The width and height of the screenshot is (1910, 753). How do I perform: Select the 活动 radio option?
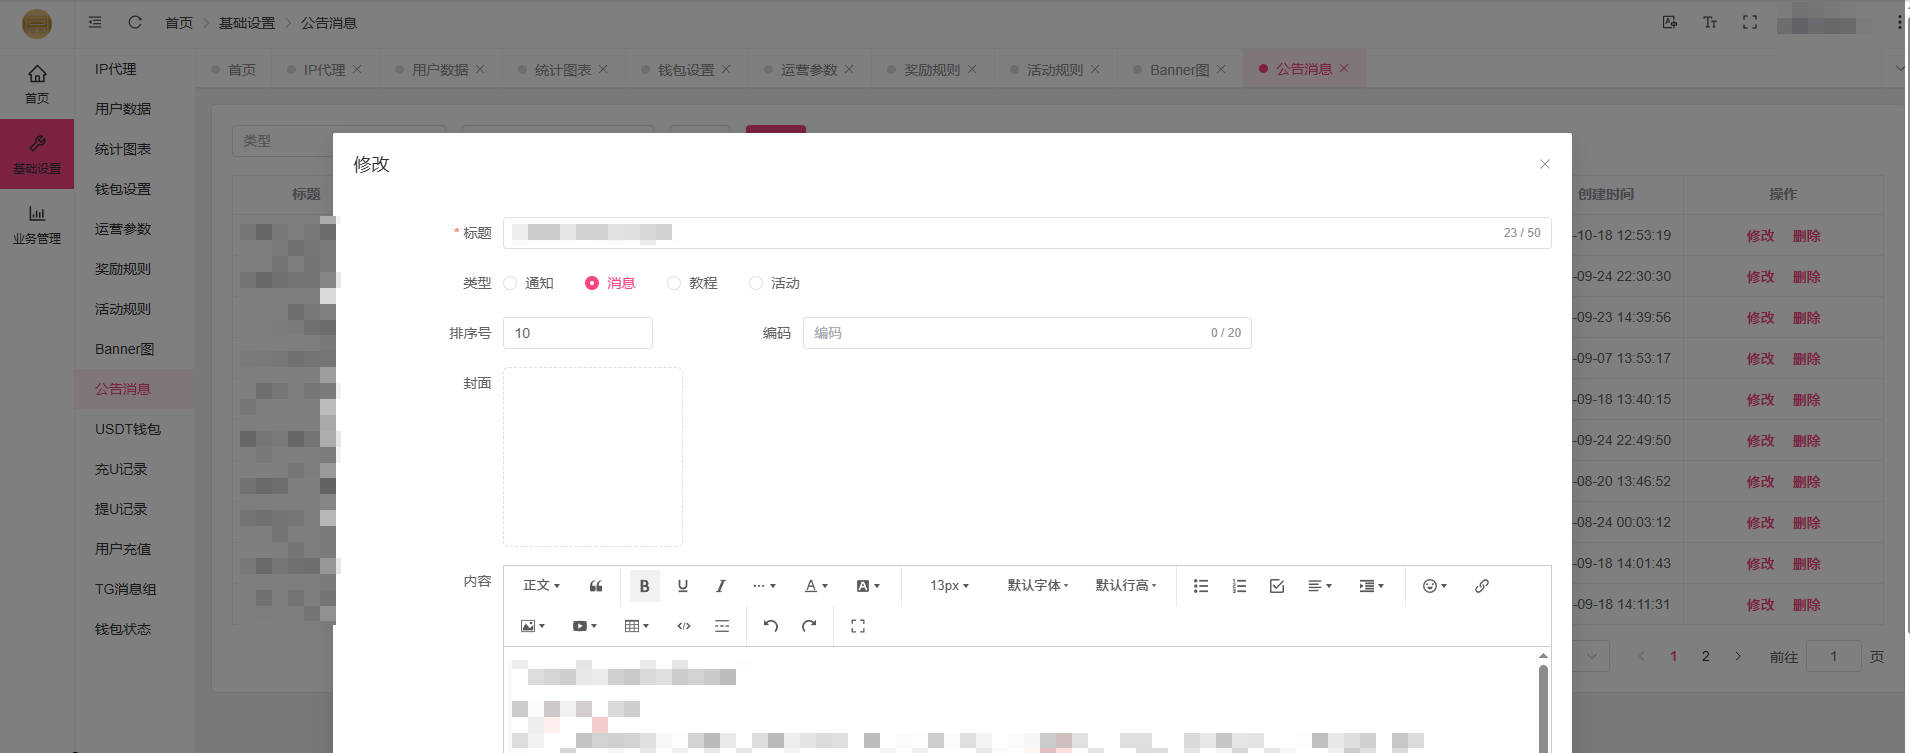[756, 283]
